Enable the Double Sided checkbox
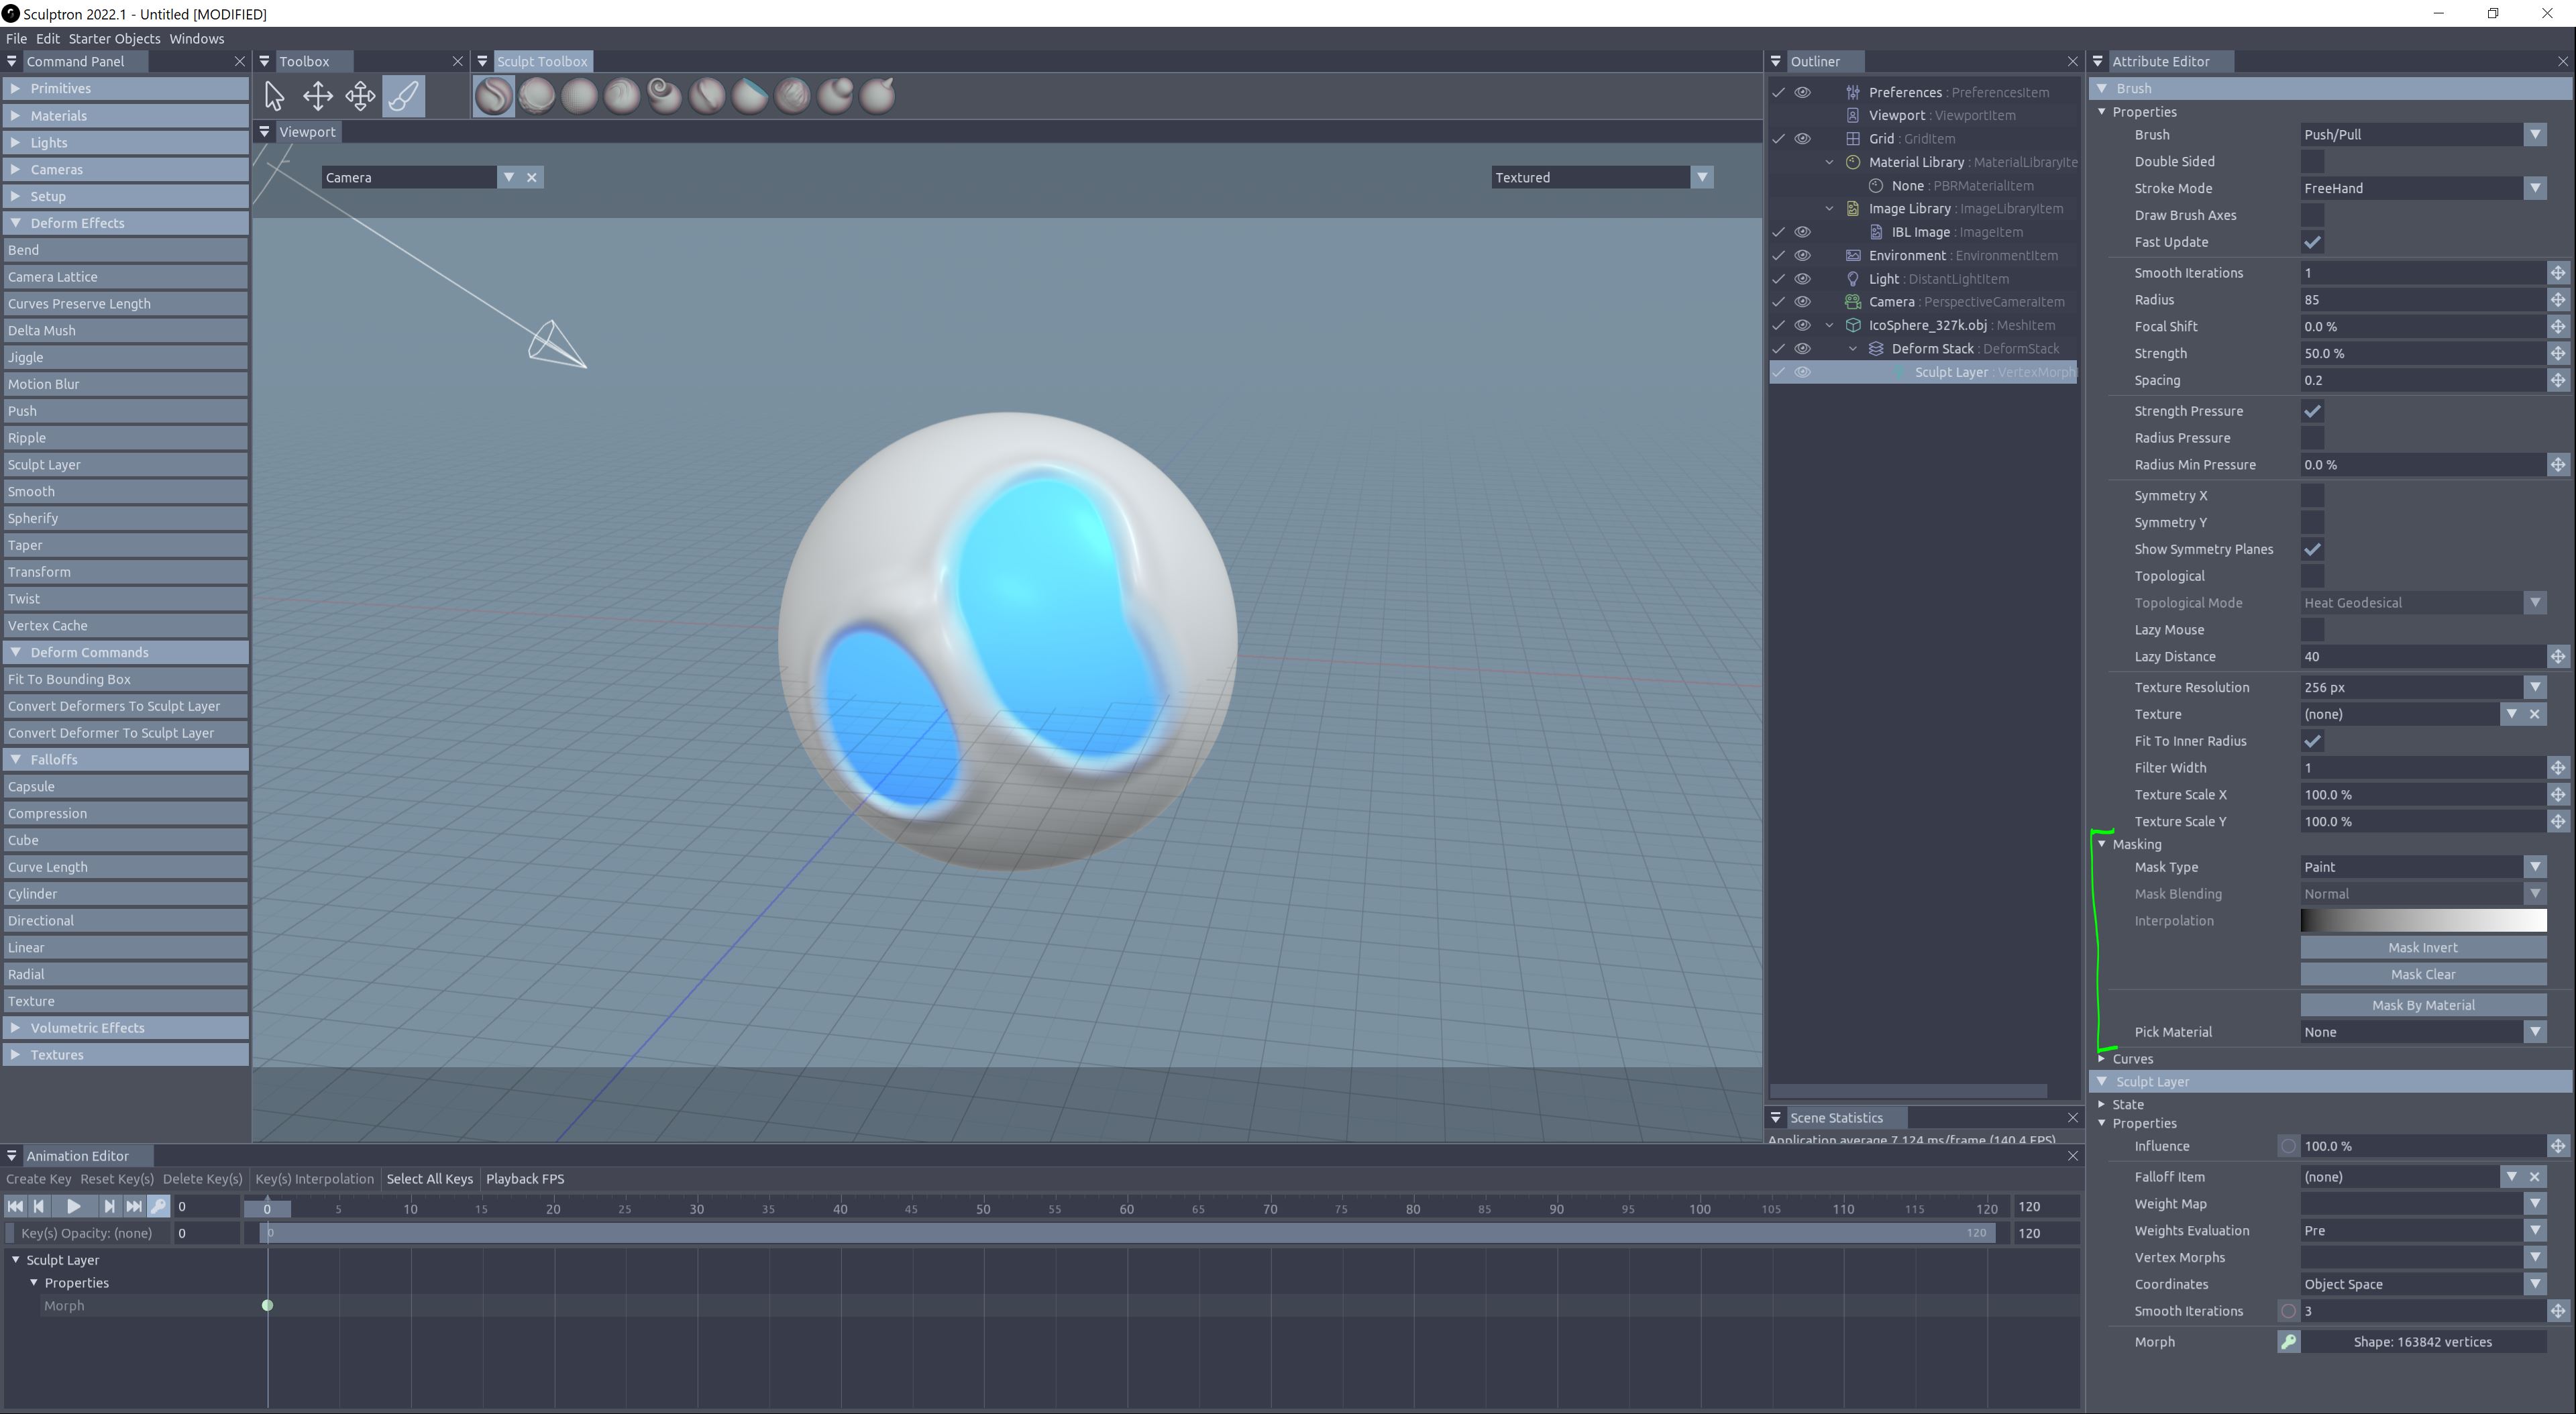2576x1414 pixels. pyautogui.click(x=2312, y=162)
